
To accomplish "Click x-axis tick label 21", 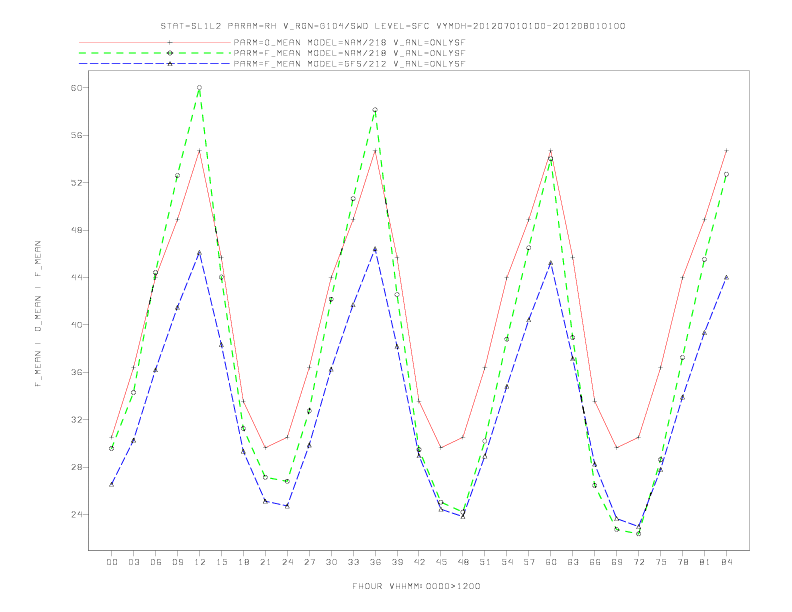I will tap(265, 562).
